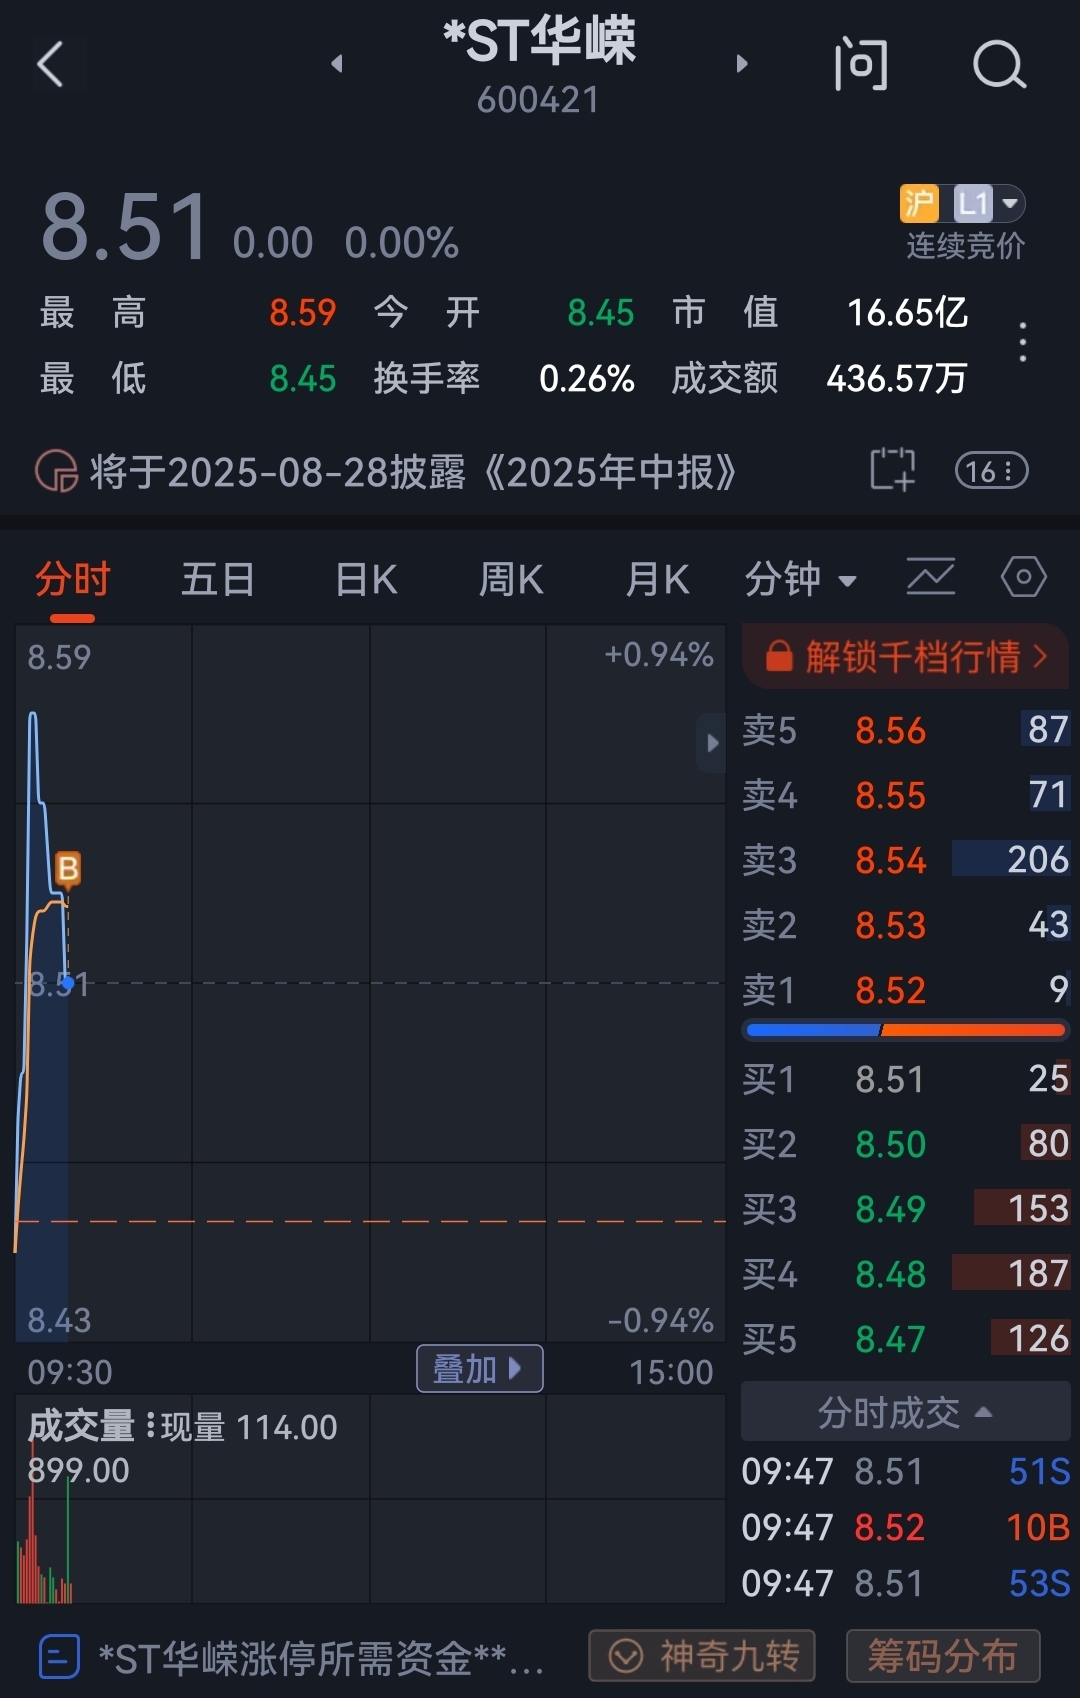Tap the 叠加 overlay button

pyautogui.click(x=479, y=1369)
